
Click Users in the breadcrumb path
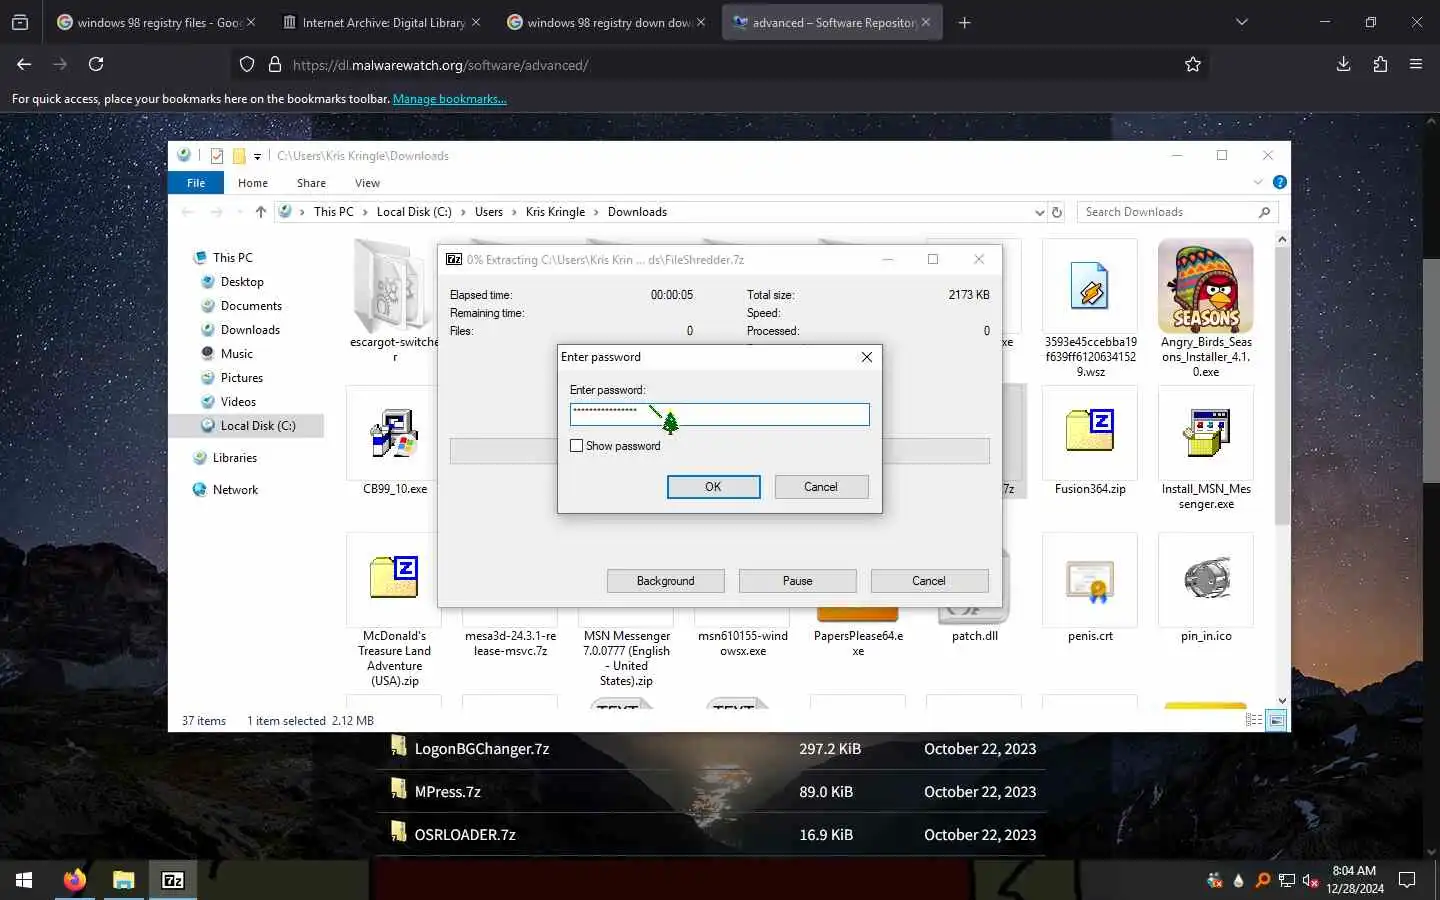click(x=489, y=212)
